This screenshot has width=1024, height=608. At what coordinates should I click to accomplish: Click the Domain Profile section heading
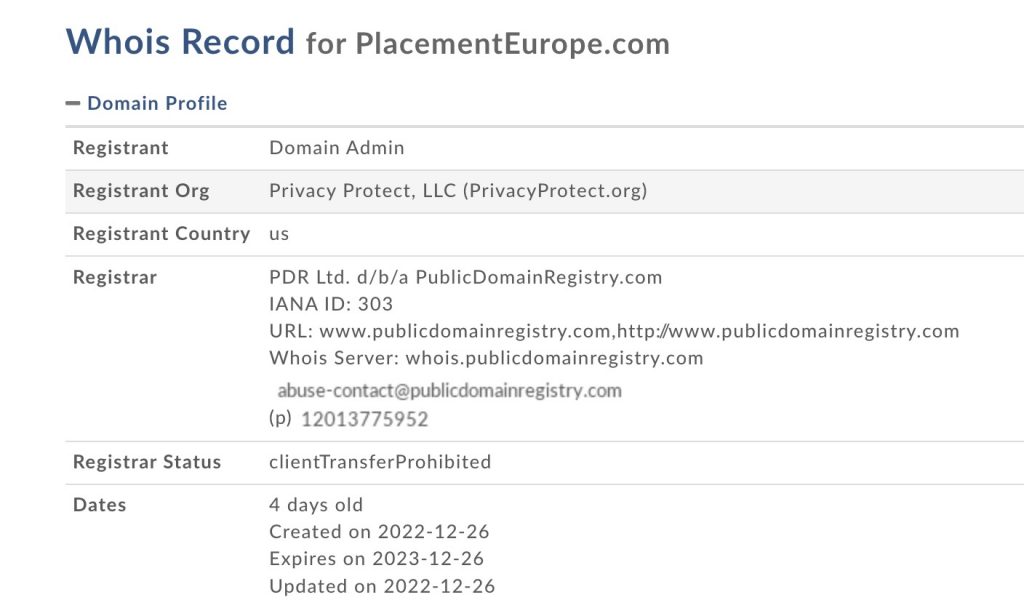157,103
